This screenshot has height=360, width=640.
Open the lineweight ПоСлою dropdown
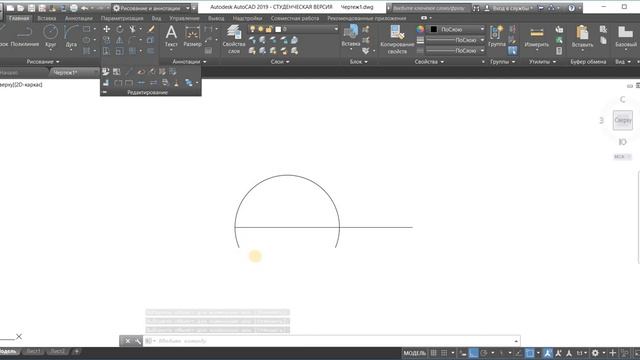click(456, 40)
